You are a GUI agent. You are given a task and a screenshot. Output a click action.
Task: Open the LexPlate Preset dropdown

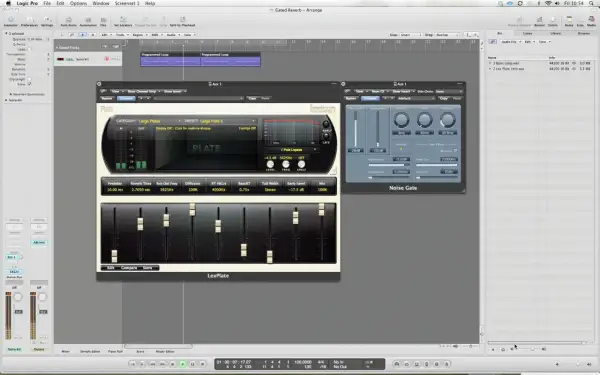click(227, 121)
